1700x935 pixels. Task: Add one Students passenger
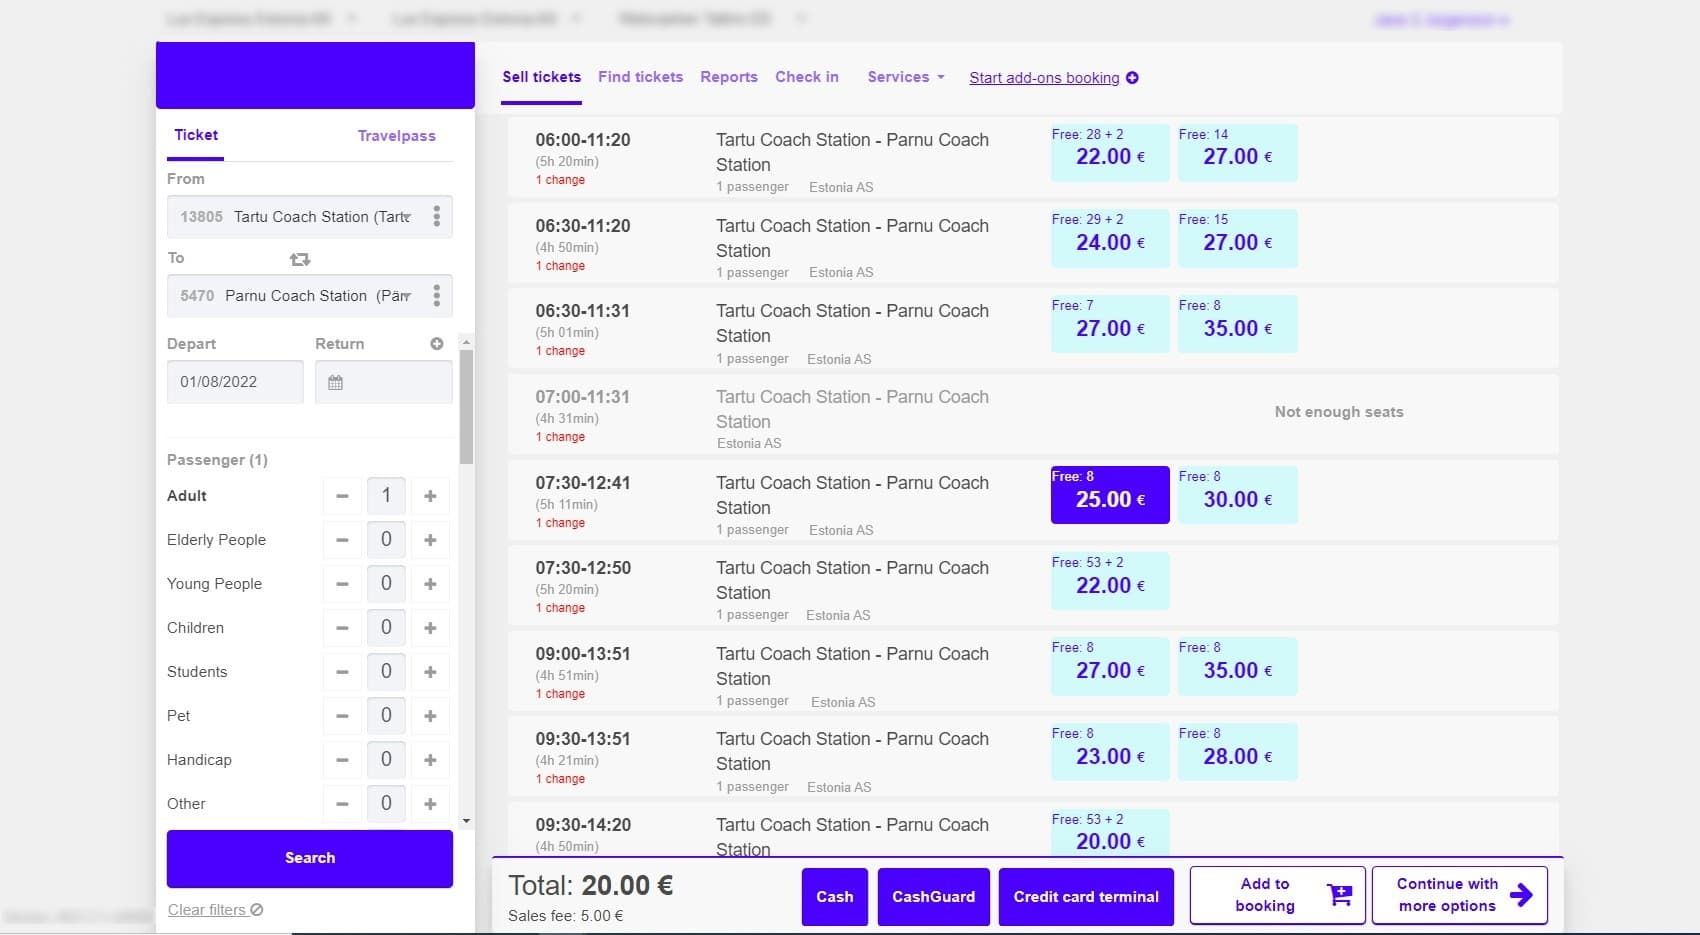click(430, 672)
